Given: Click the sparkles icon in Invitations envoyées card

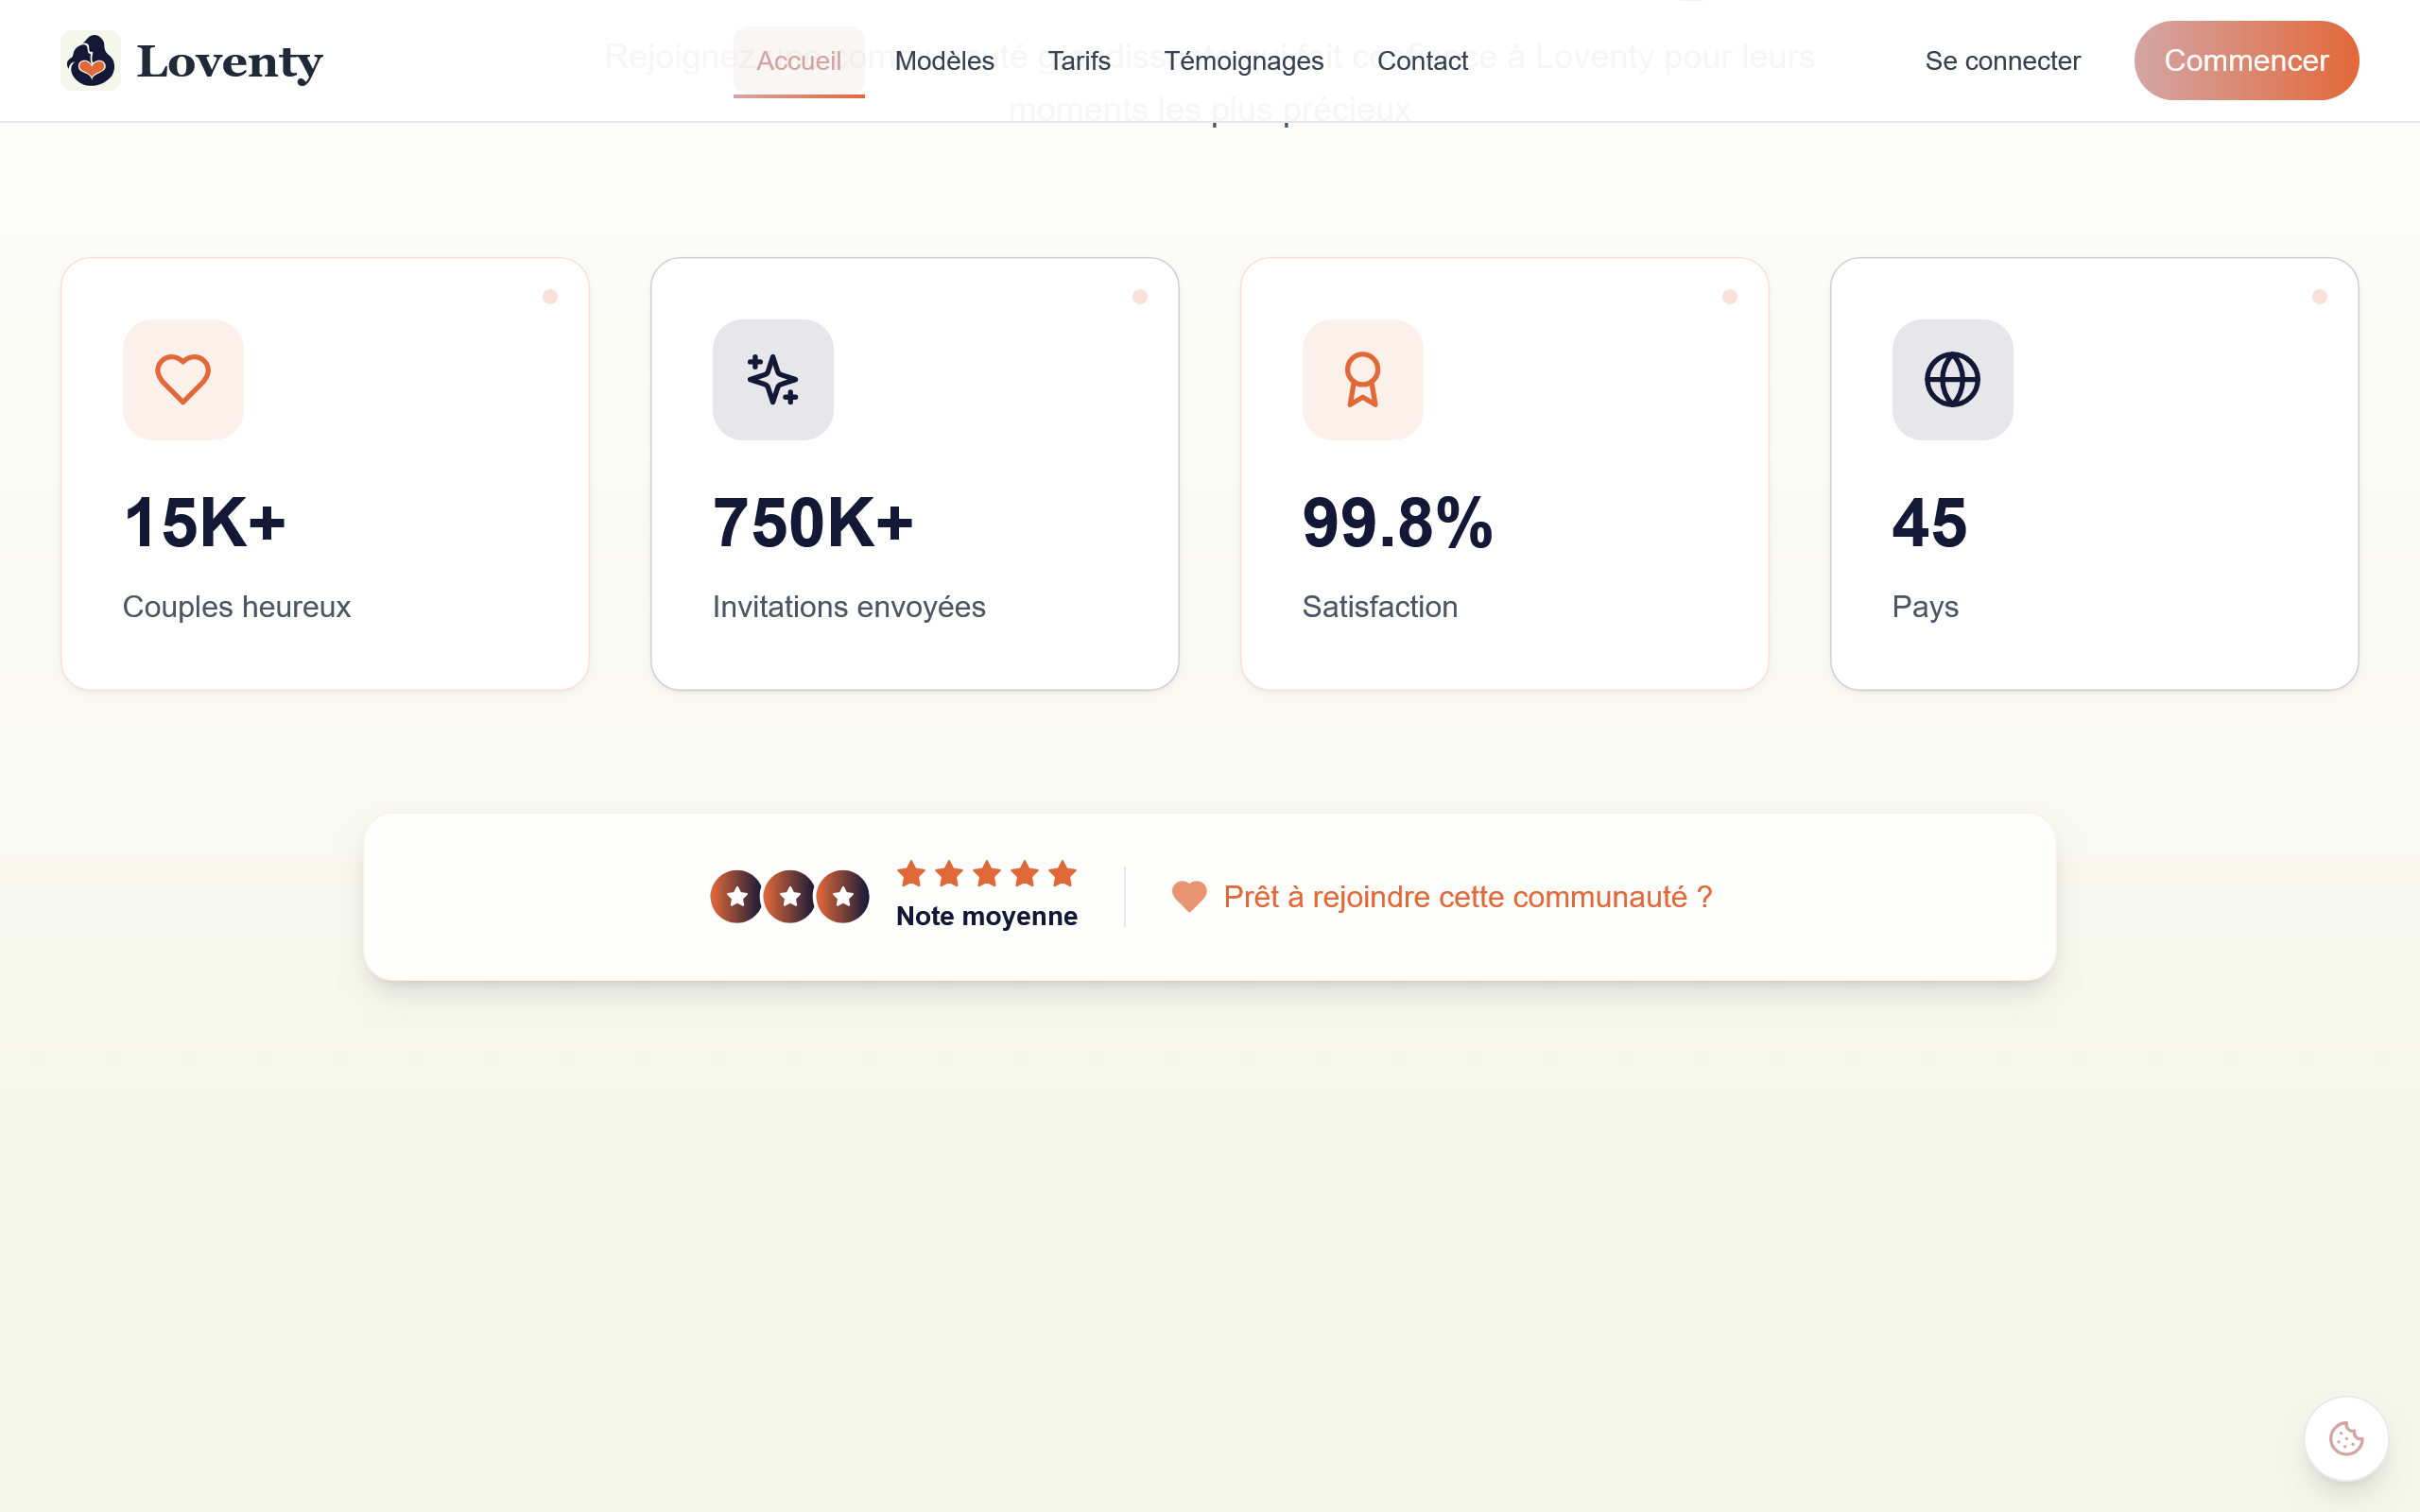Looking at the screenshot, I should pos(773,379).
